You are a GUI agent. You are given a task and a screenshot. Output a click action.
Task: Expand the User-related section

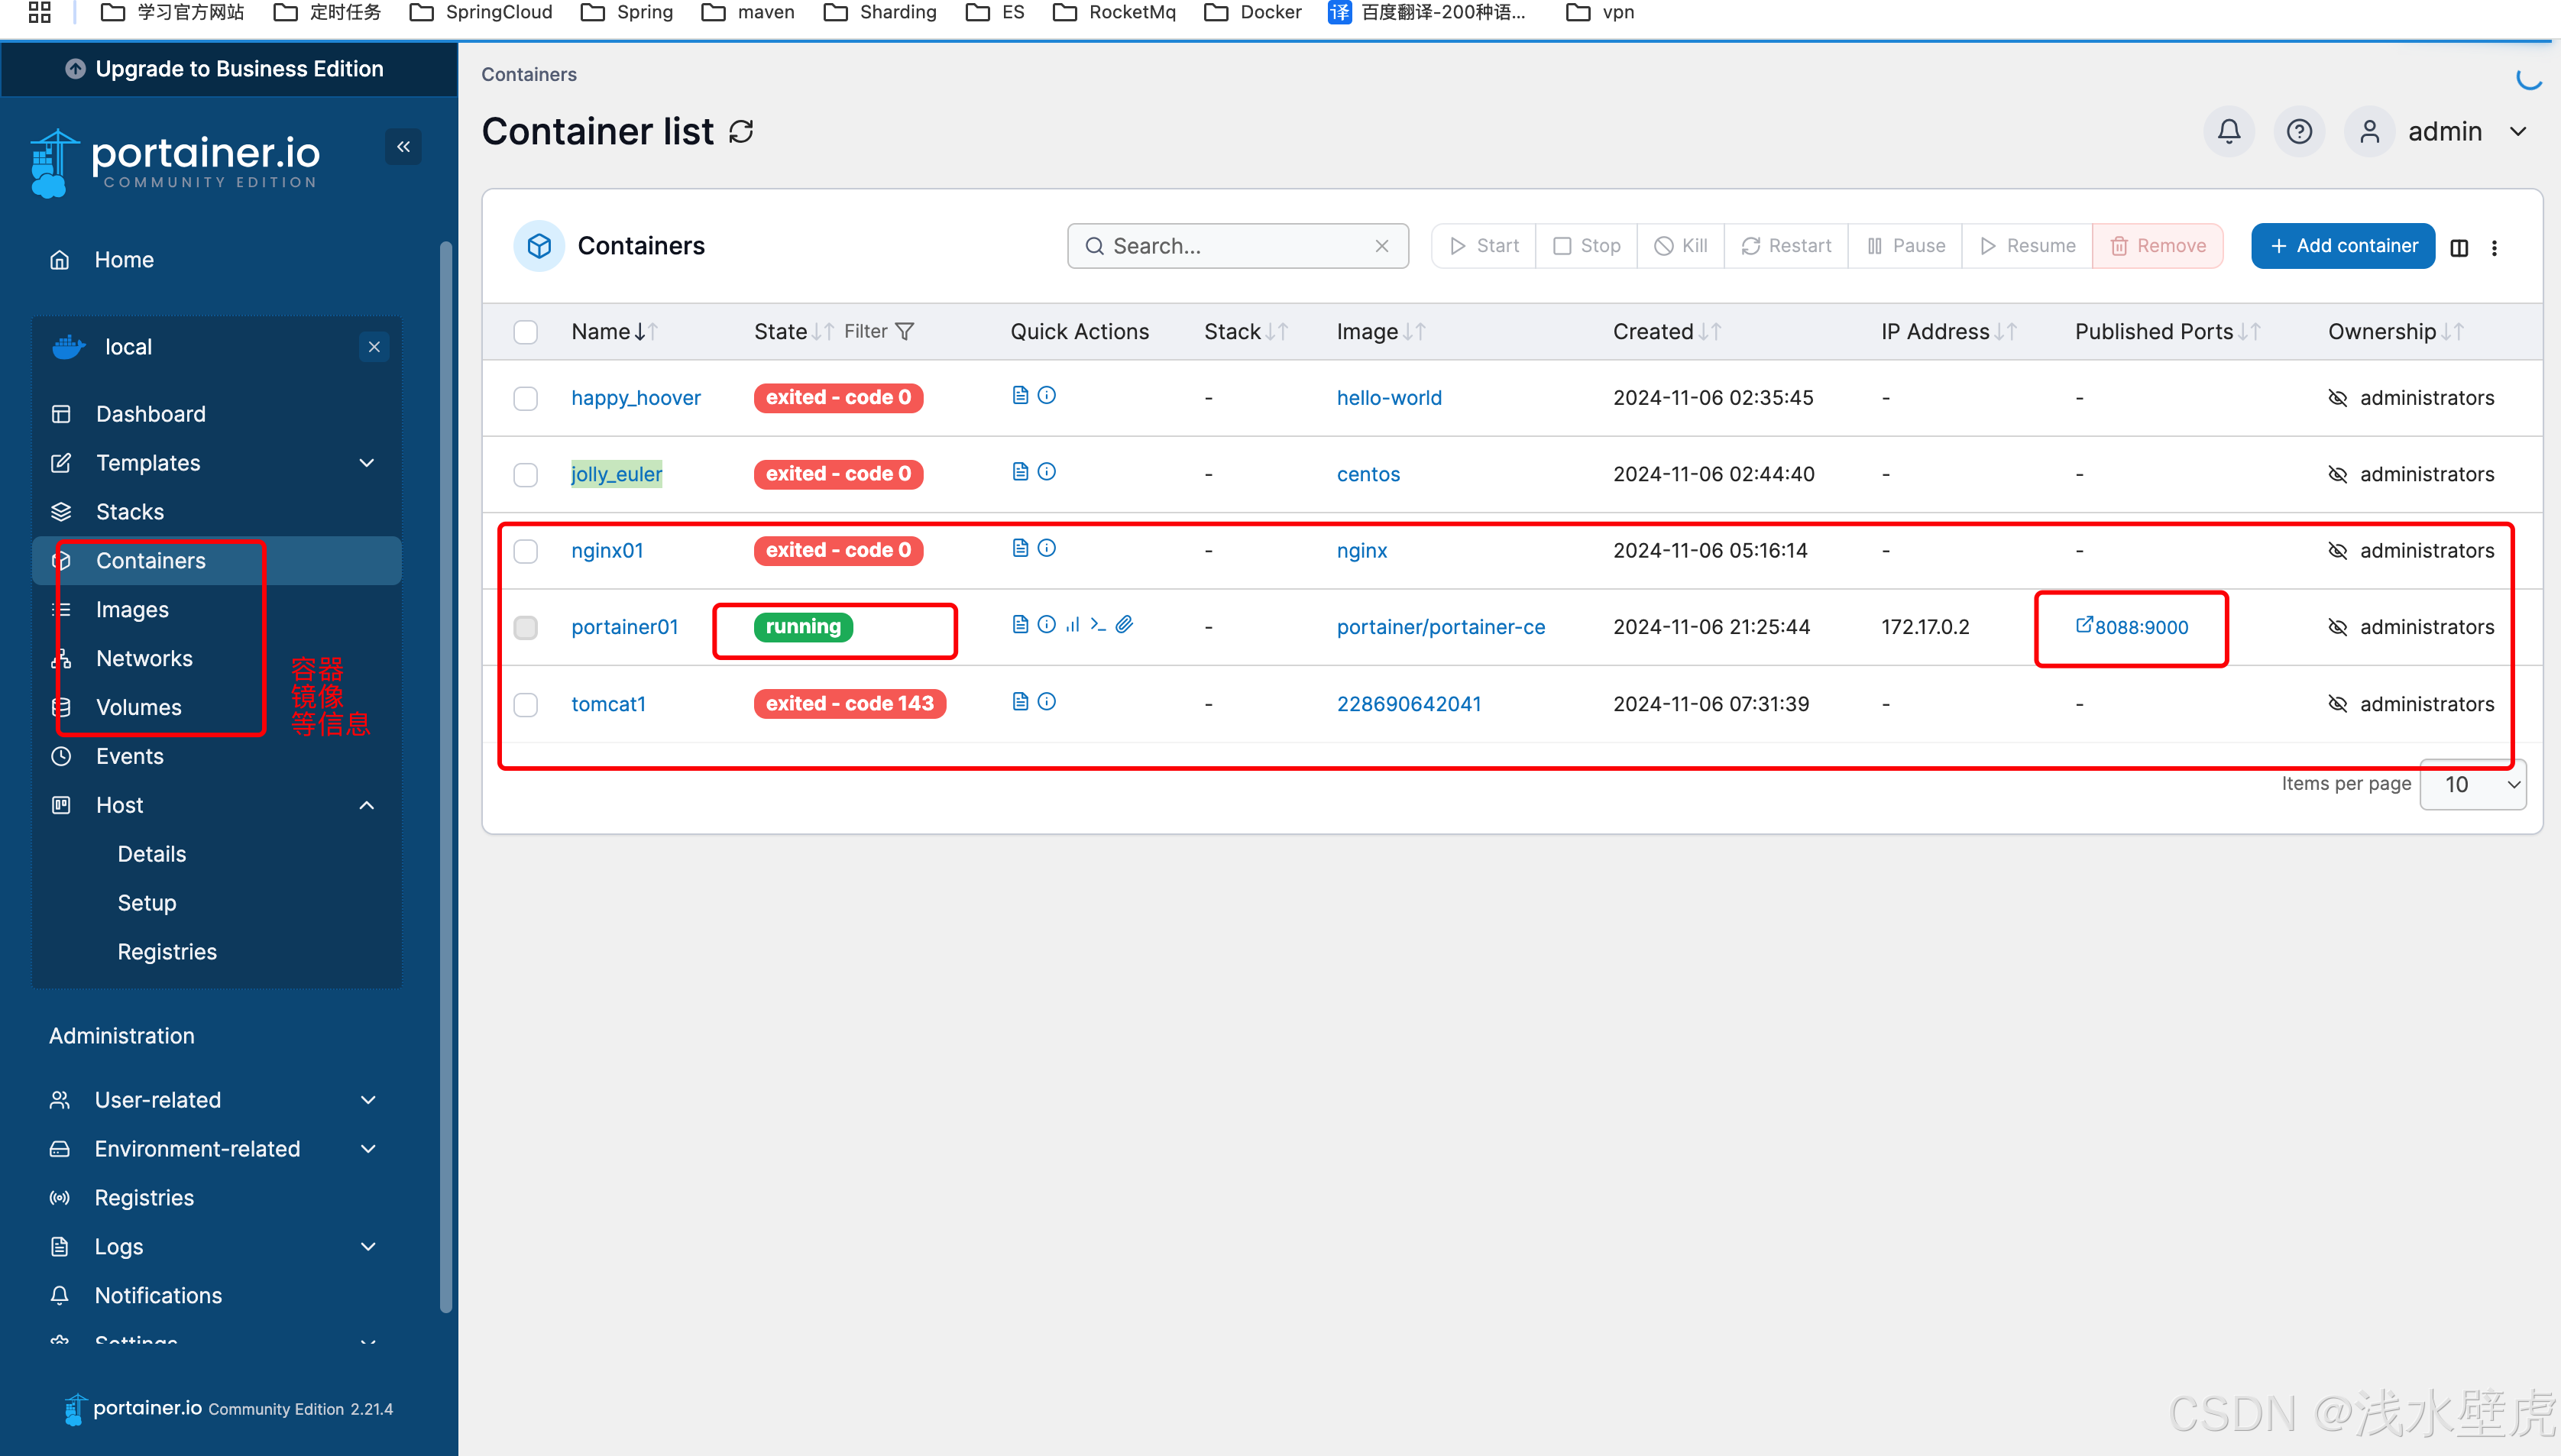(215, 1100)
